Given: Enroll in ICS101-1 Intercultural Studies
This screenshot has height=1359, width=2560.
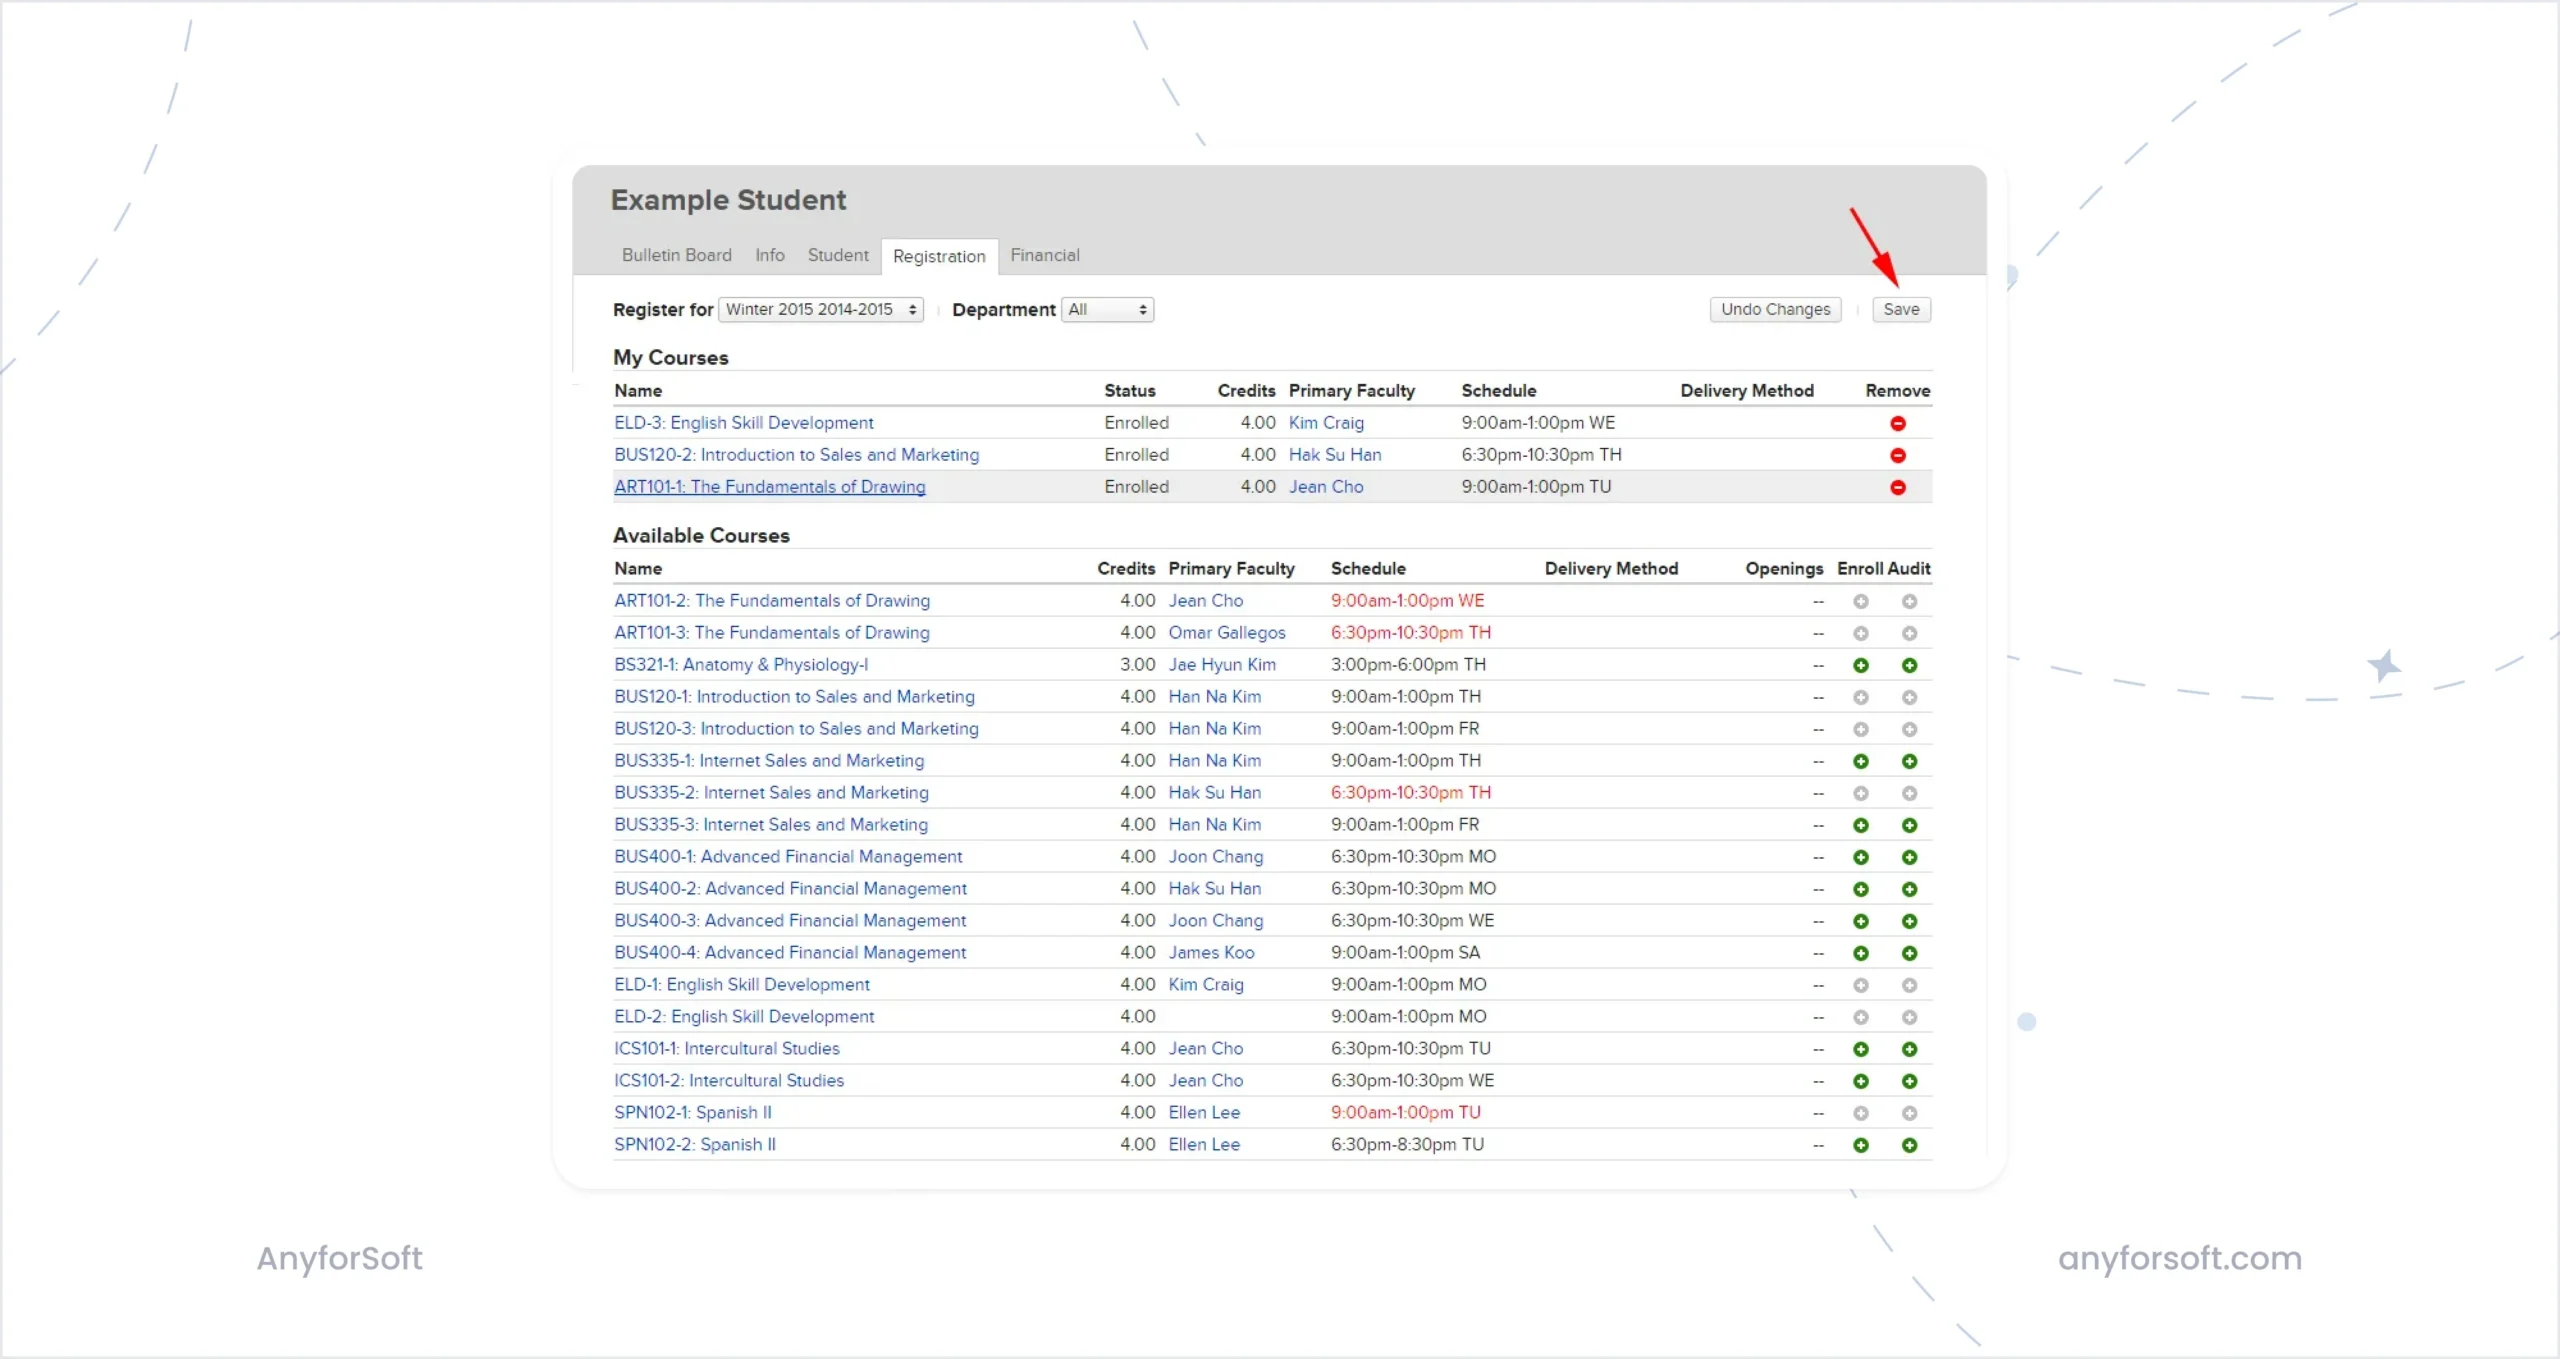Looking at the screenshot, I should (x=1861, y=1048).
